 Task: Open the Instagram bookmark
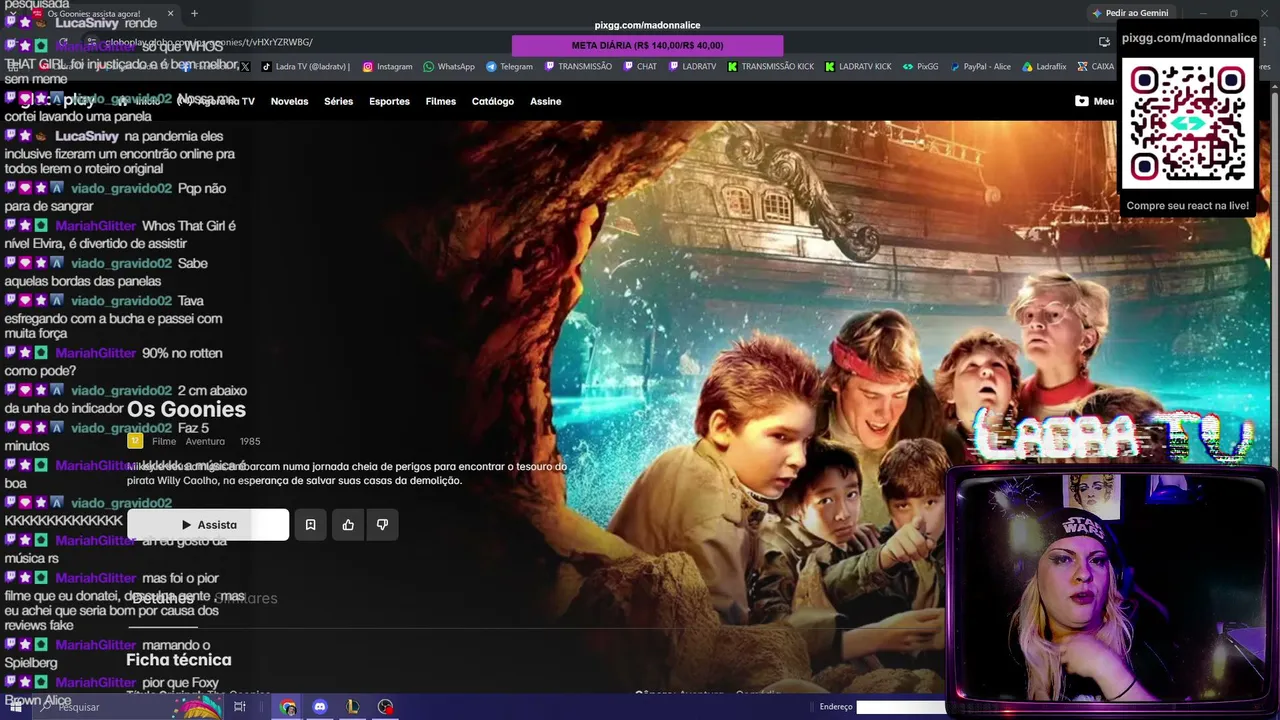tap(387, 67)
